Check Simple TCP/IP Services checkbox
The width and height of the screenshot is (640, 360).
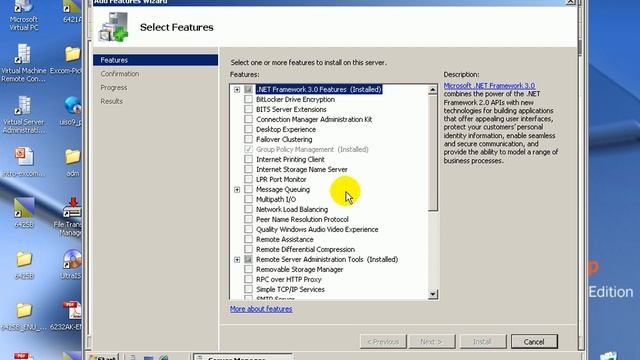[x=248, y=289]
